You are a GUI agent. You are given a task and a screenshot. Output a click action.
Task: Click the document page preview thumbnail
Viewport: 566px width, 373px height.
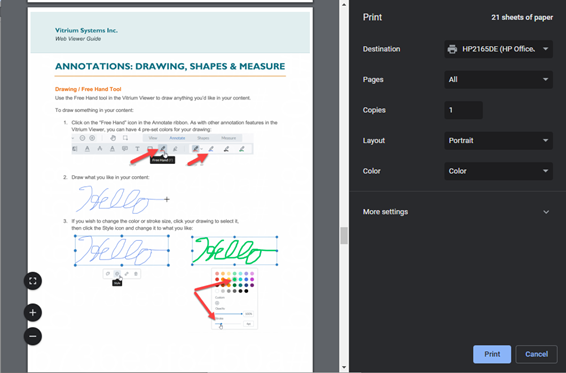pos(170,189)
